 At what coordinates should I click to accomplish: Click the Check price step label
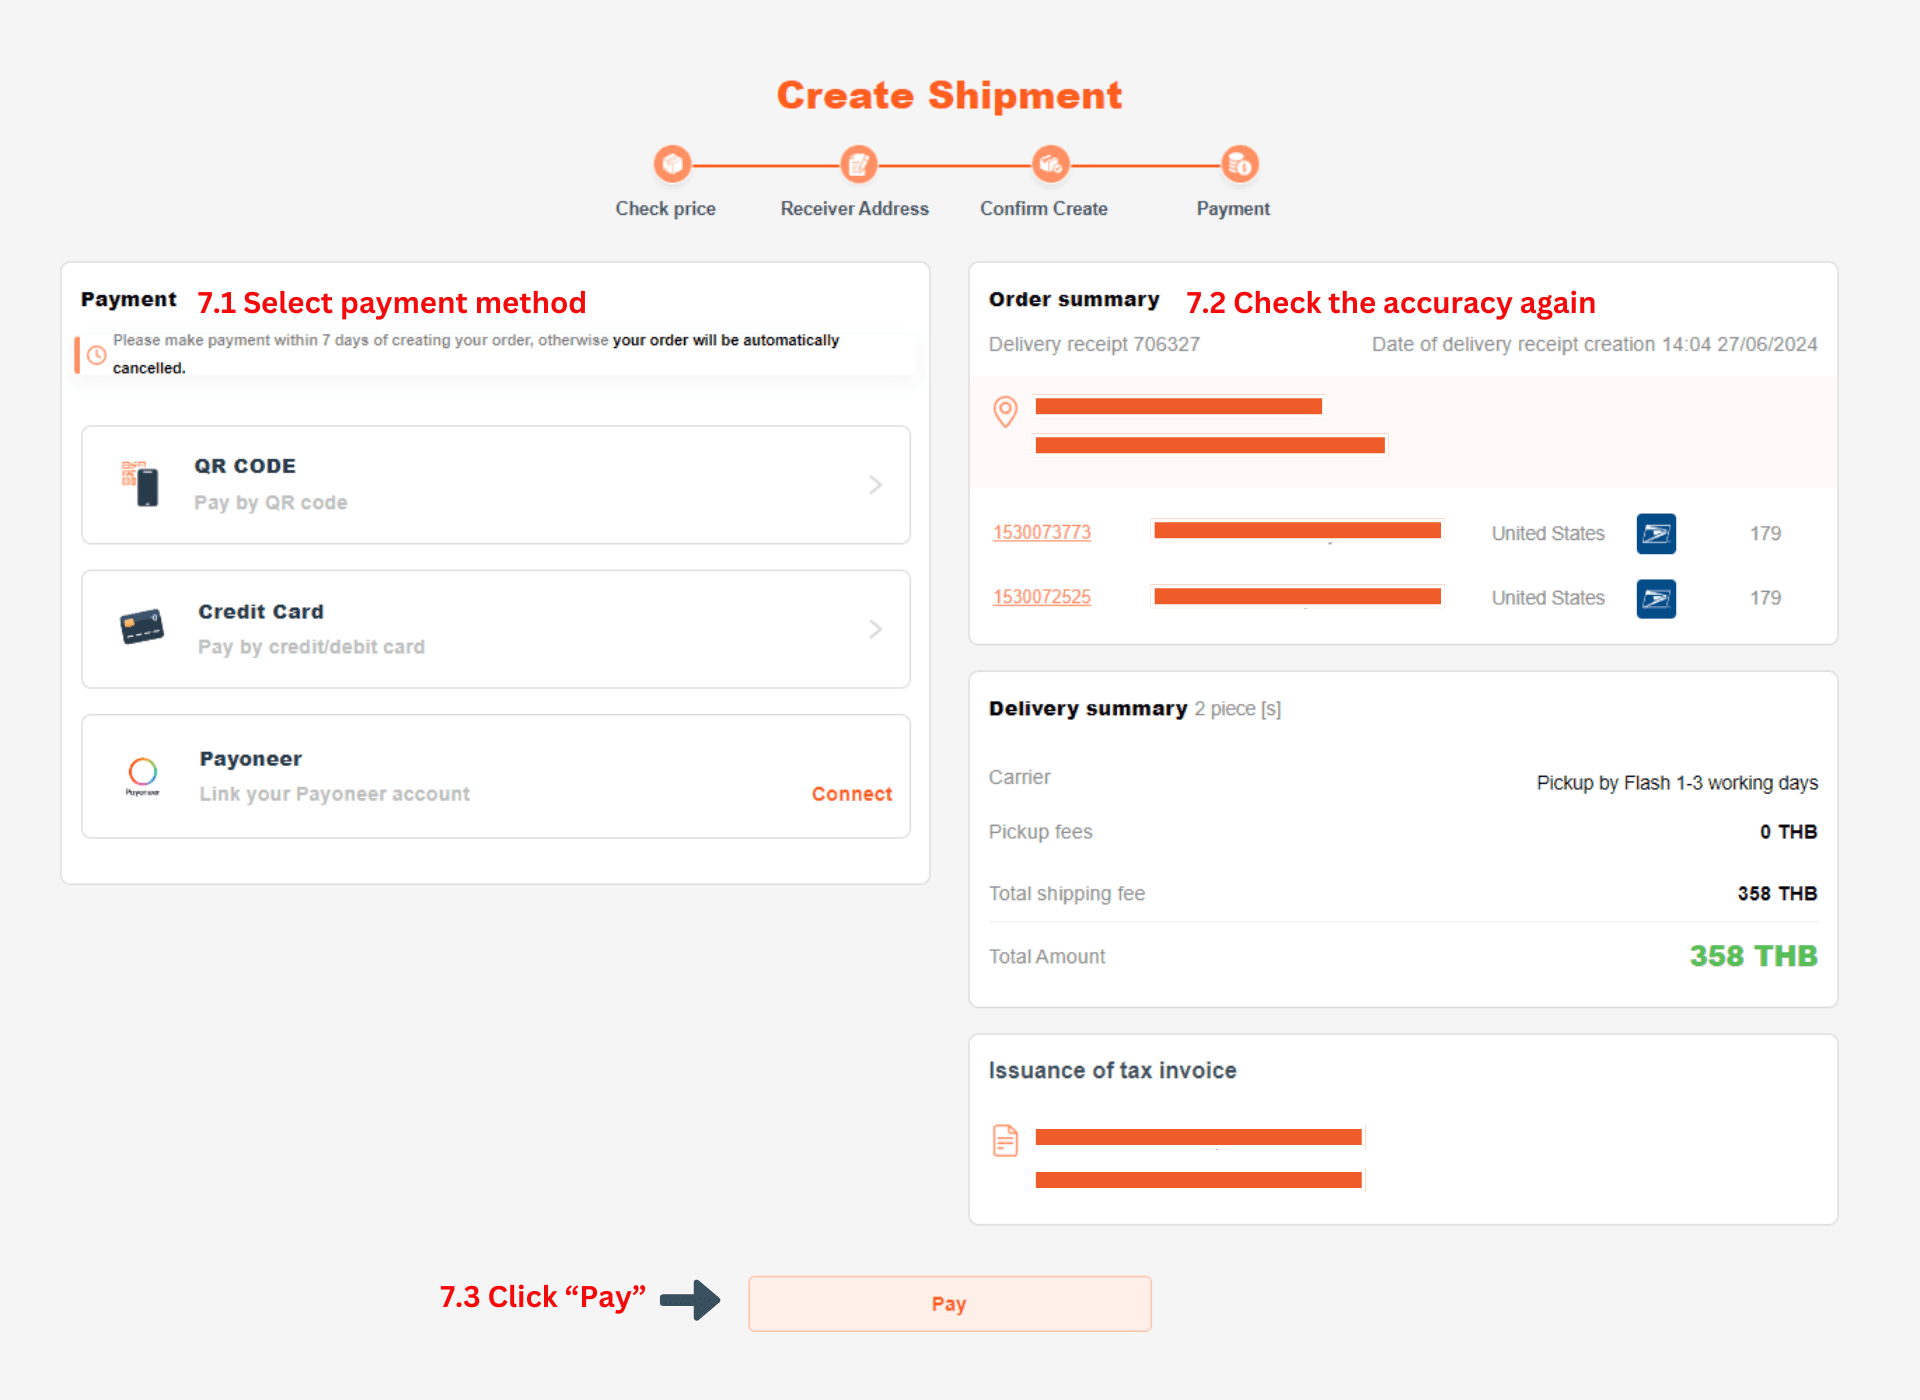666,209
